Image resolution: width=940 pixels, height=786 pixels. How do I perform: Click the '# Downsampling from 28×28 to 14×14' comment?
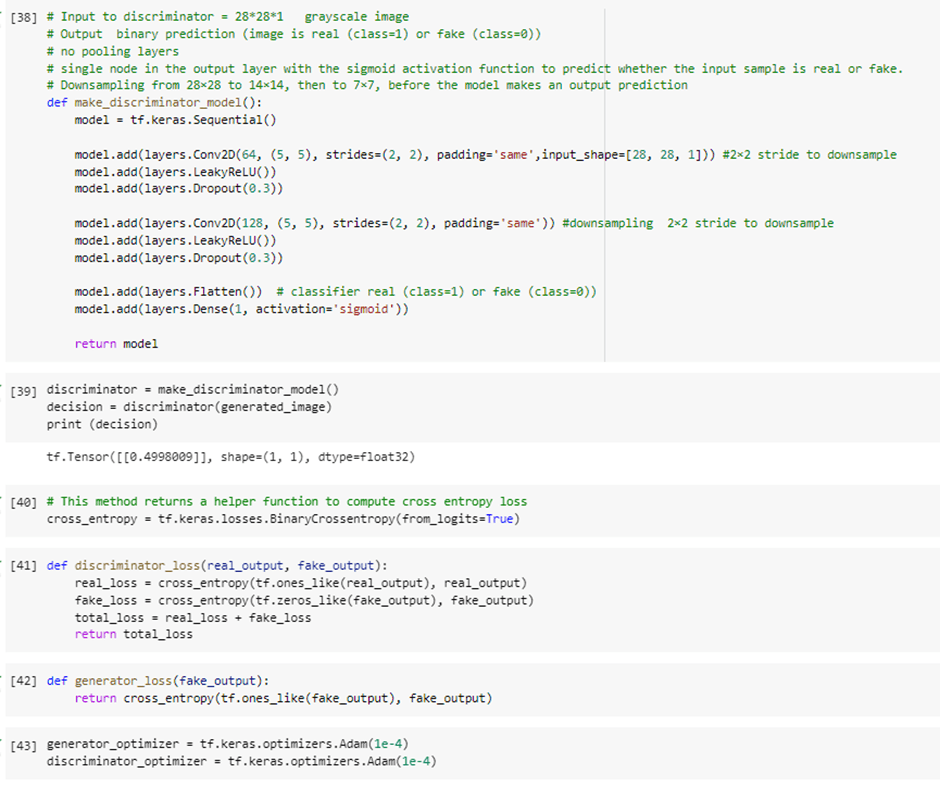pyautogui.click(x=367, y=85)
